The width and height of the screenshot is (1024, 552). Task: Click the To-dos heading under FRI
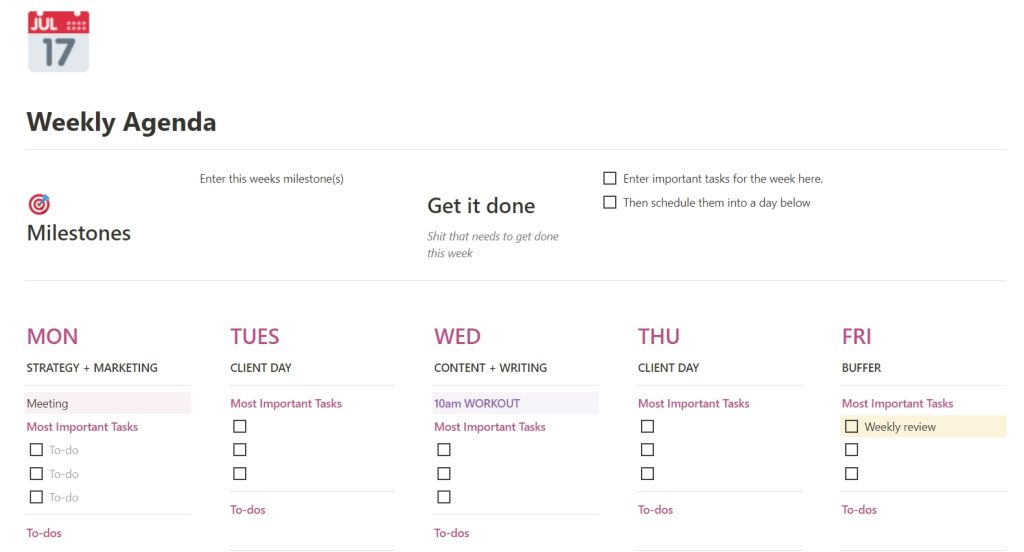pyautogui.click(x=859, y=510)
